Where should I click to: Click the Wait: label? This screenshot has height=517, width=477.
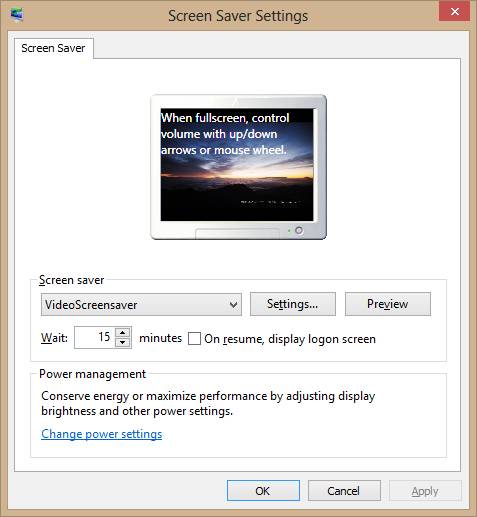tap(54, 338)
